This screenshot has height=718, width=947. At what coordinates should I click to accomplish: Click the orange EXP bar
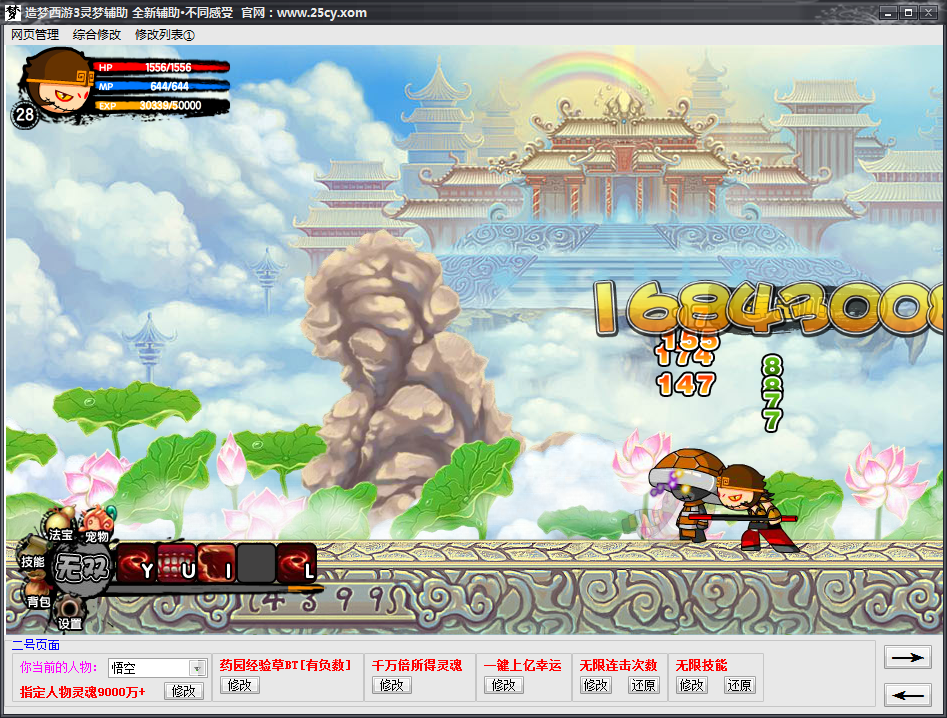coord(162,106)
